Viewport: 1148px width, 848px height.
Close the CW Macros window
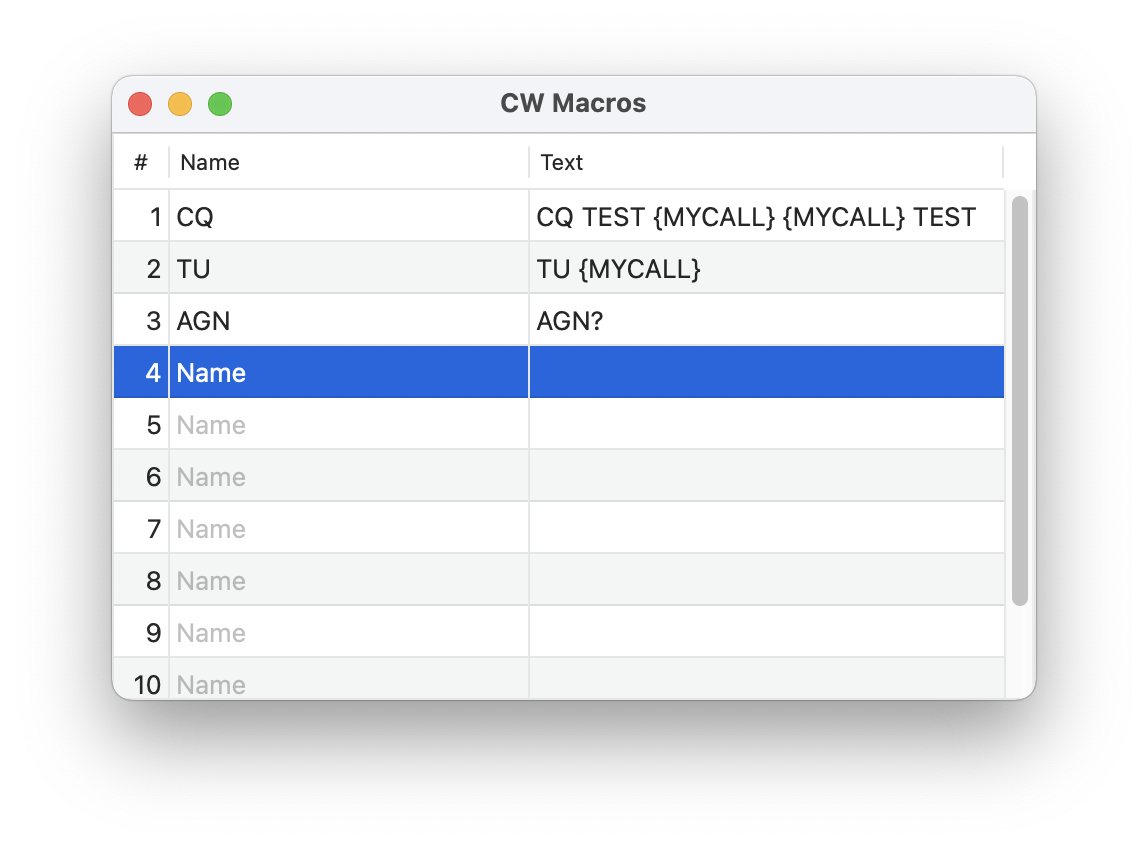coord(140,104)
